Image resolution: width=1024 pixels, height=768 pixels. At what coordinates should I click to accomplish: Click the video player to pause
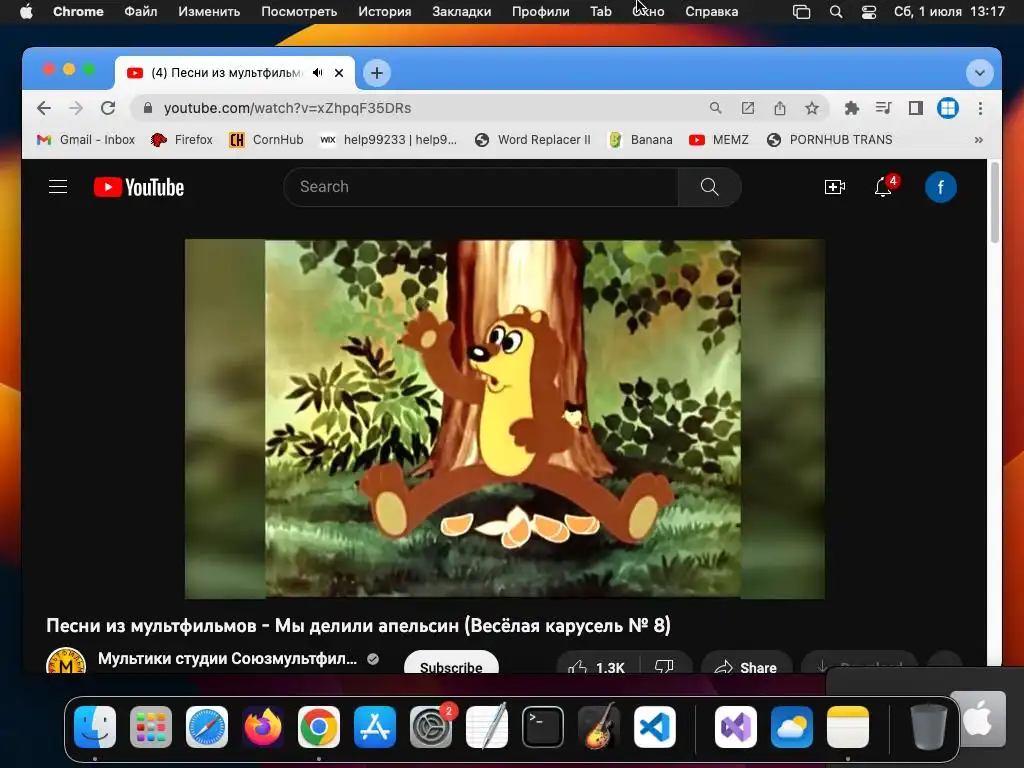point(504,419)
